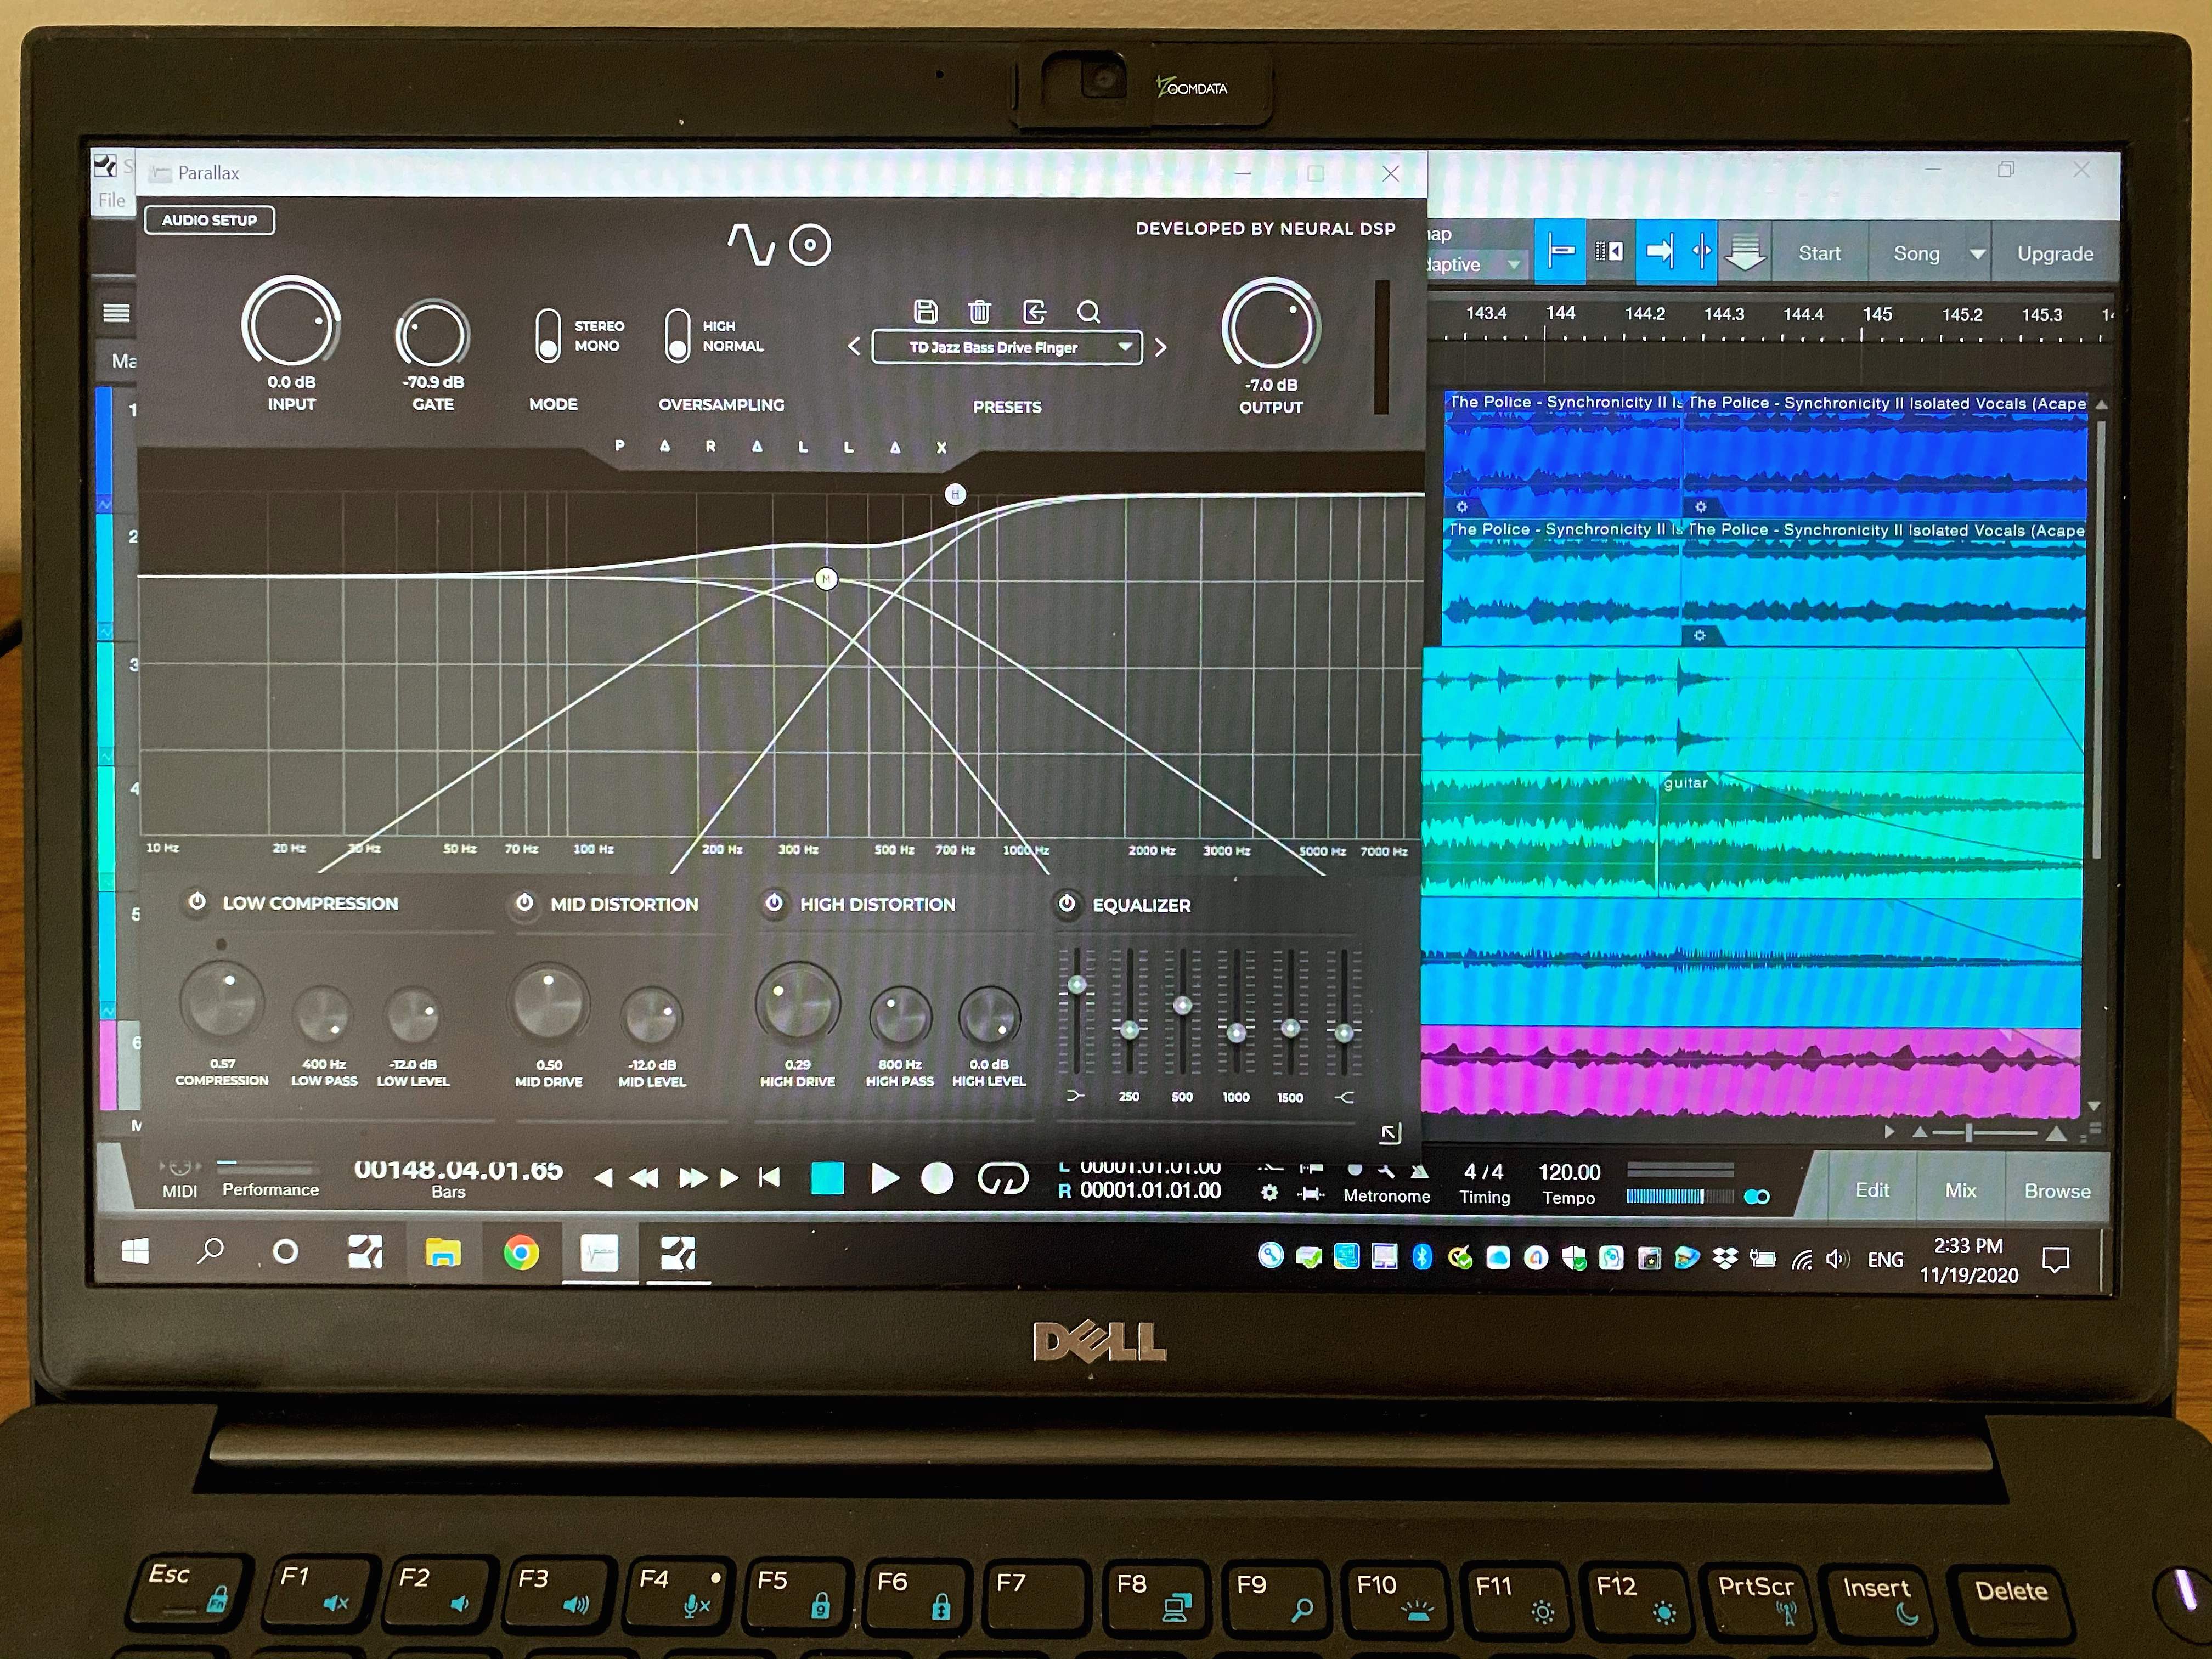Click the Rewind transport button

[x=644, y=1179]
